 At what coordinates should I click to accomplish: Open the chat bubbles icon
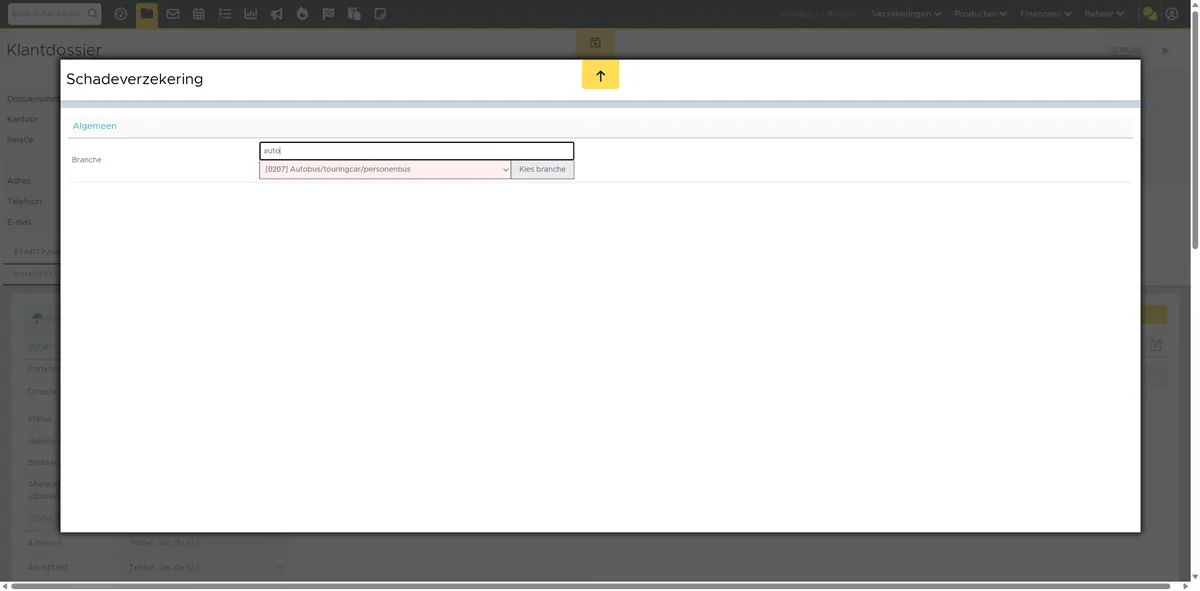1149,14
